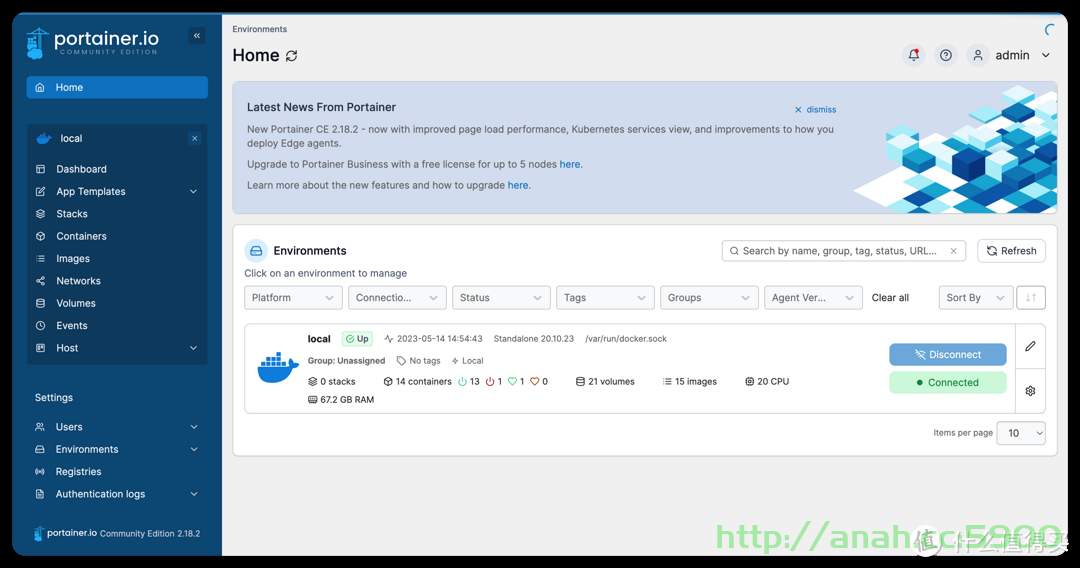Dismiss the Latest News banner
The height and width of the screenshot is (568, 1080).
point(816,109)
